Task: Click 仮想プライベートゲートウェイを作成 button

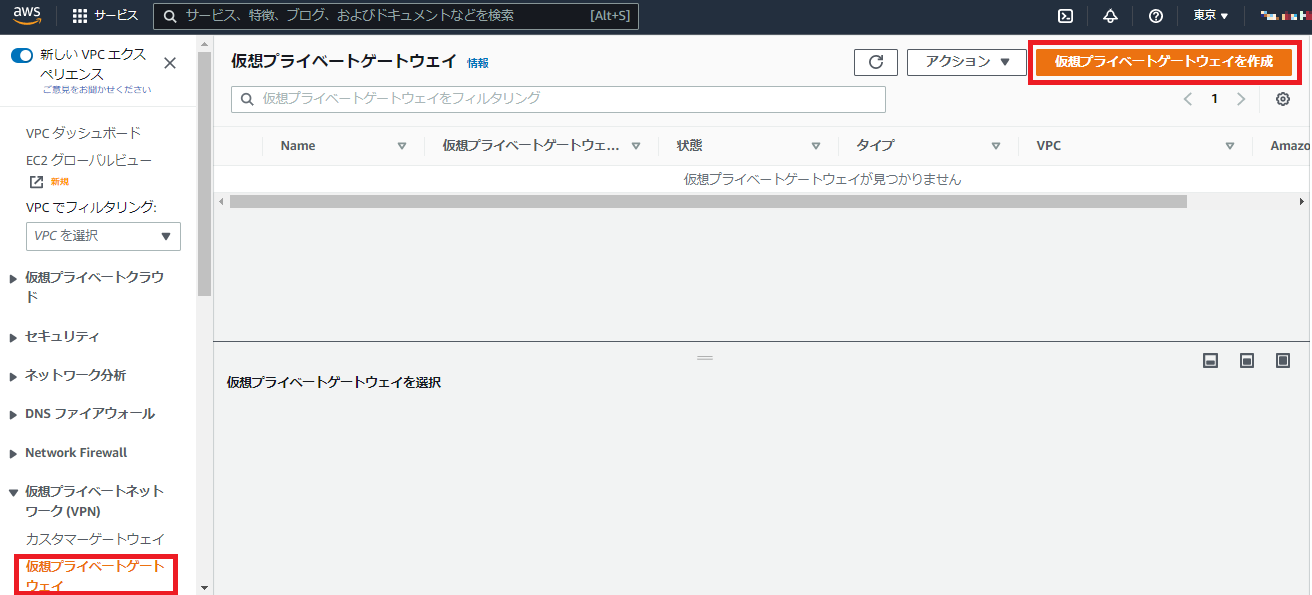Action: point(1163,62)
